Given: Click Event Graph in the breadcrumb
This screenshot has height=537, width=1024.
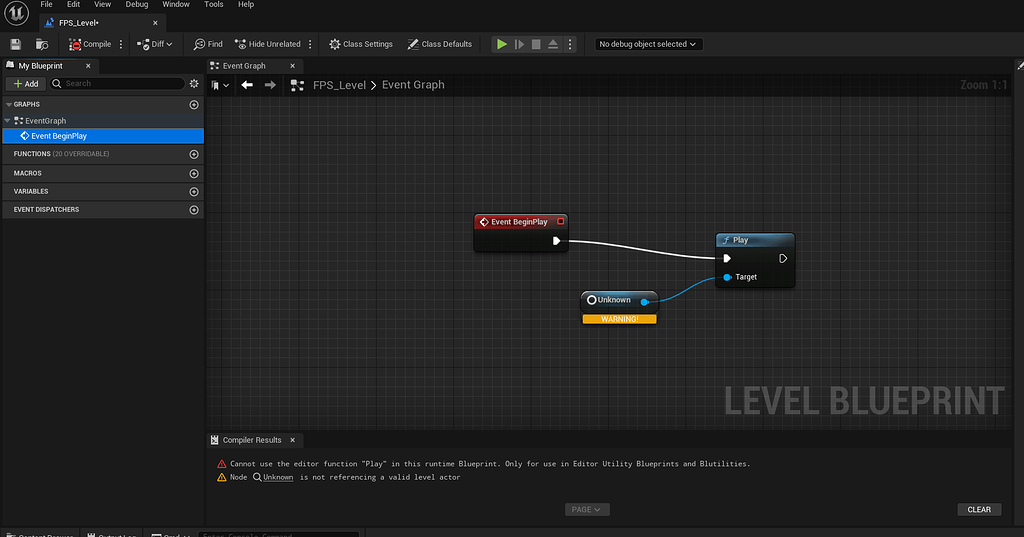Looking at the screenshot, I should tap(413, 85).
